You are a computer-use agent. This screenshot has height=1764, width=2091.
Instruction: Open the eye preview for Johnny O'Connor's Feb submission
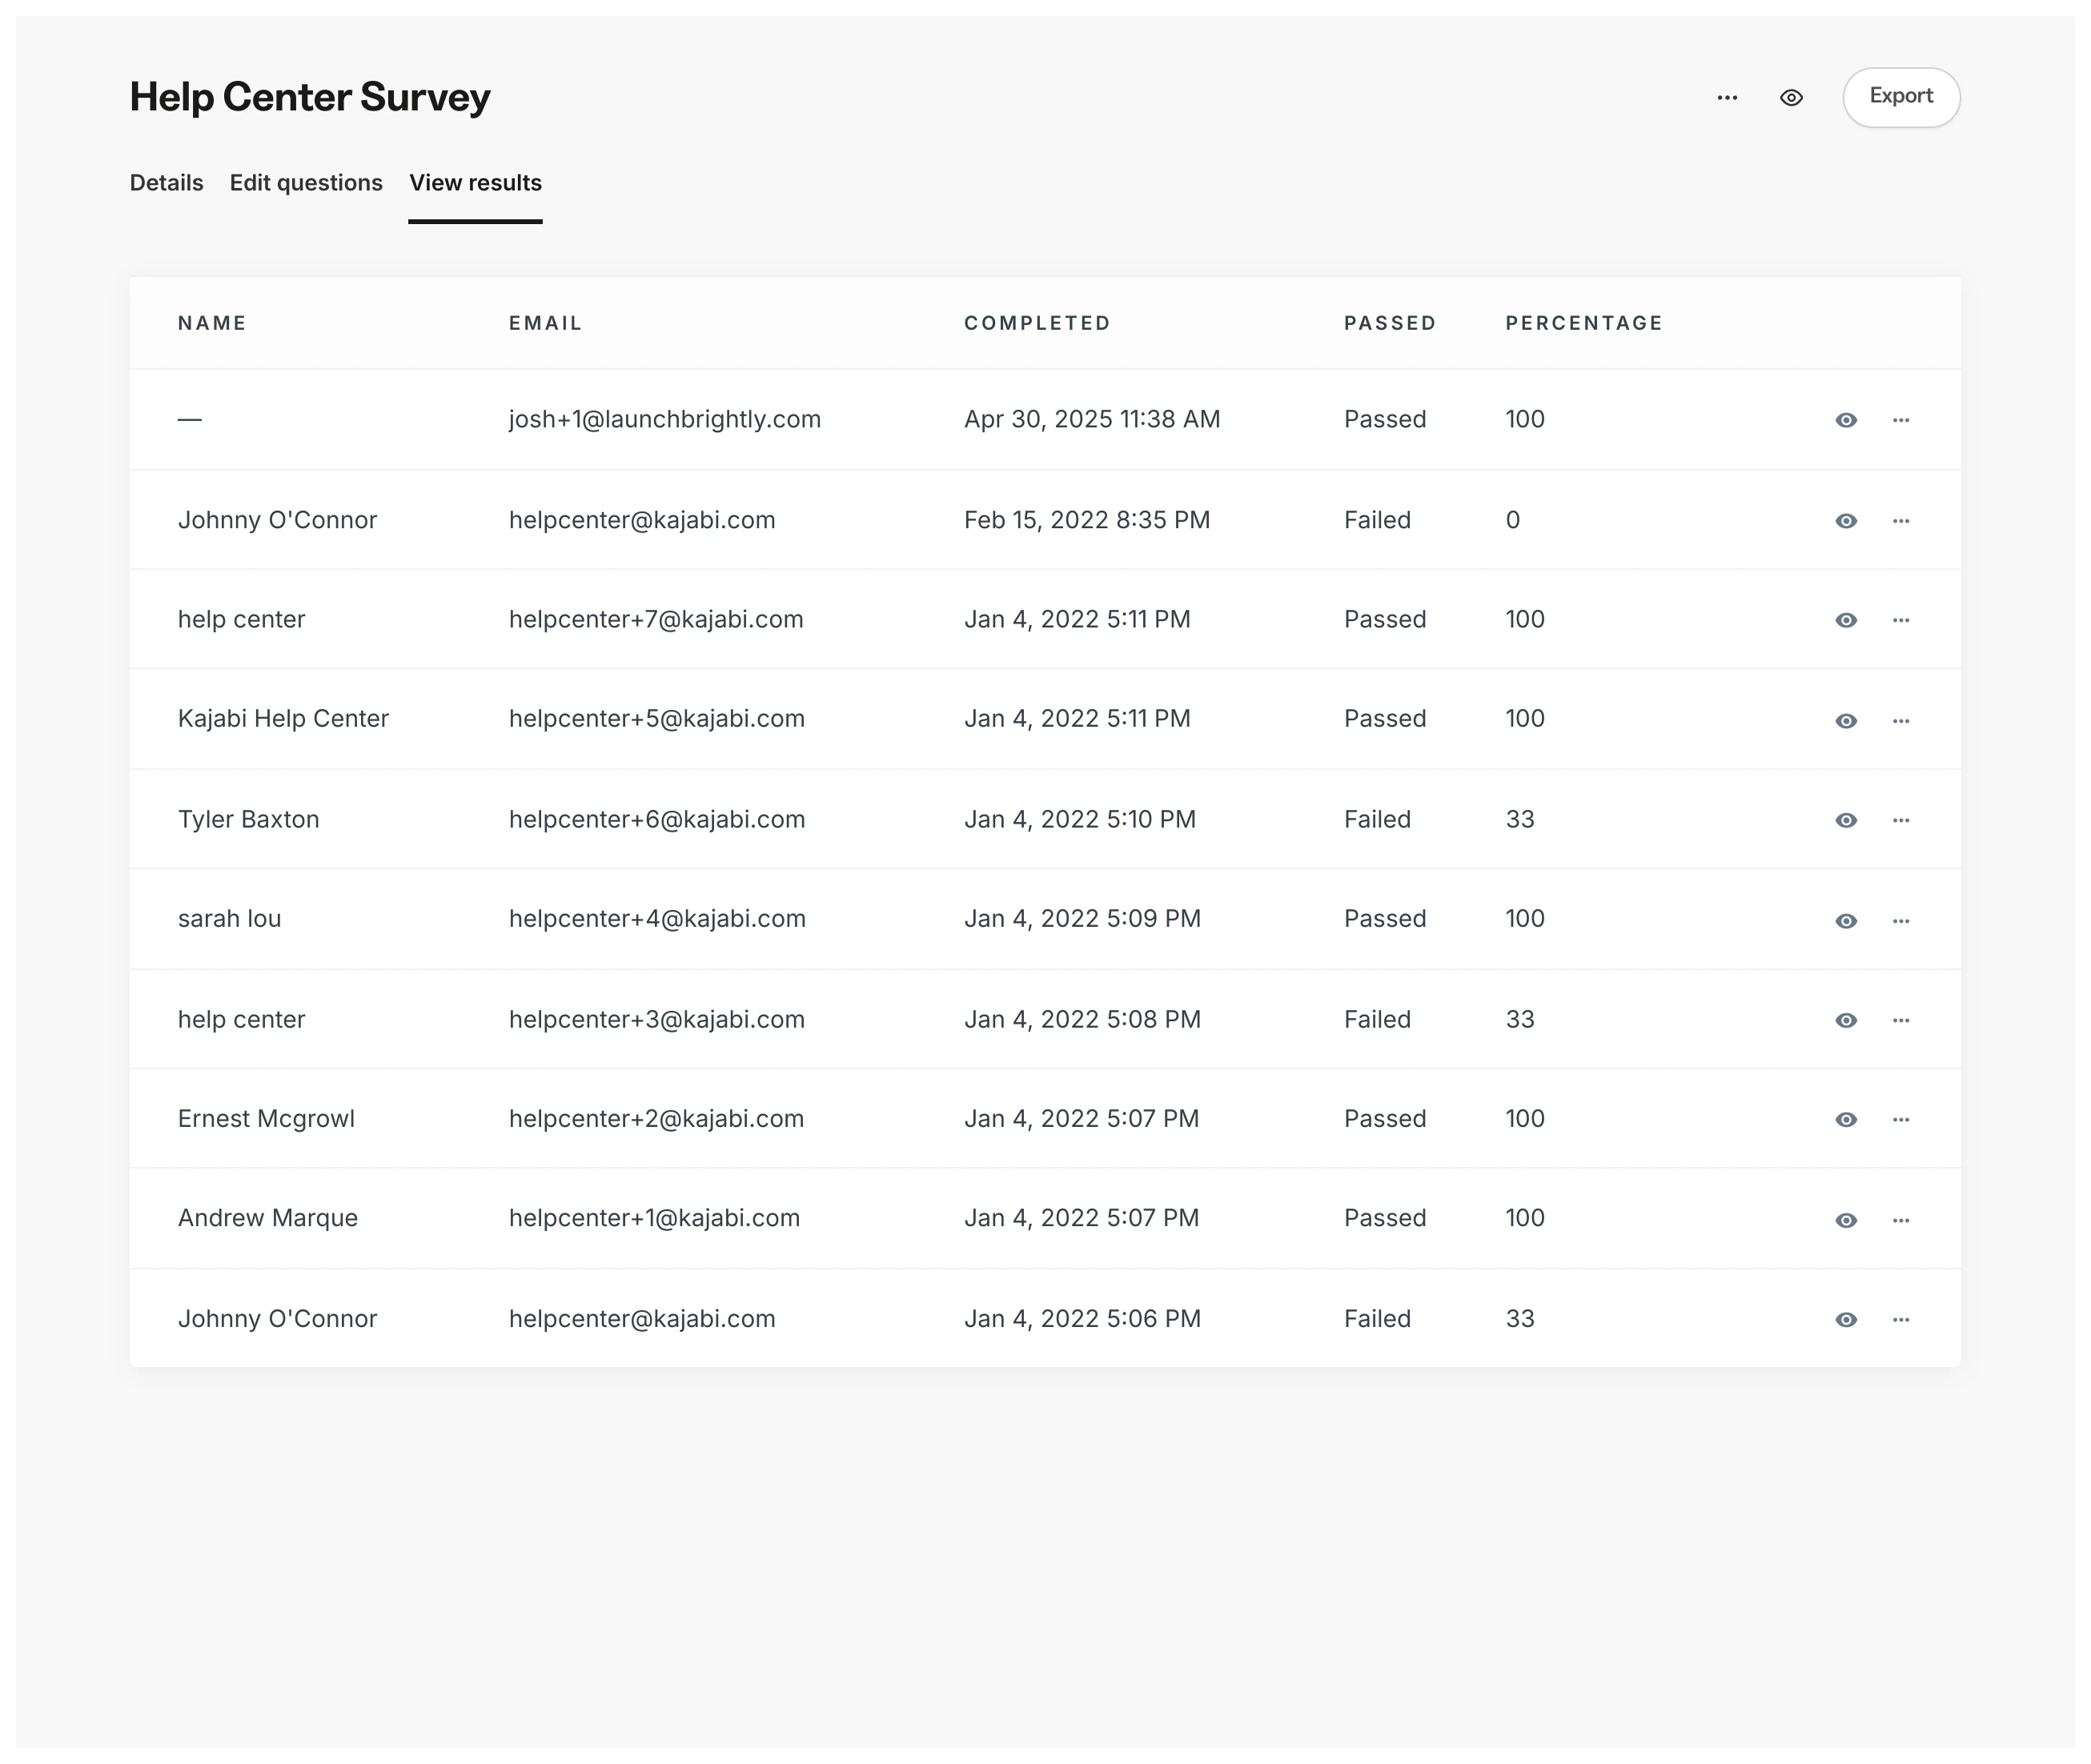point(1846,519)
